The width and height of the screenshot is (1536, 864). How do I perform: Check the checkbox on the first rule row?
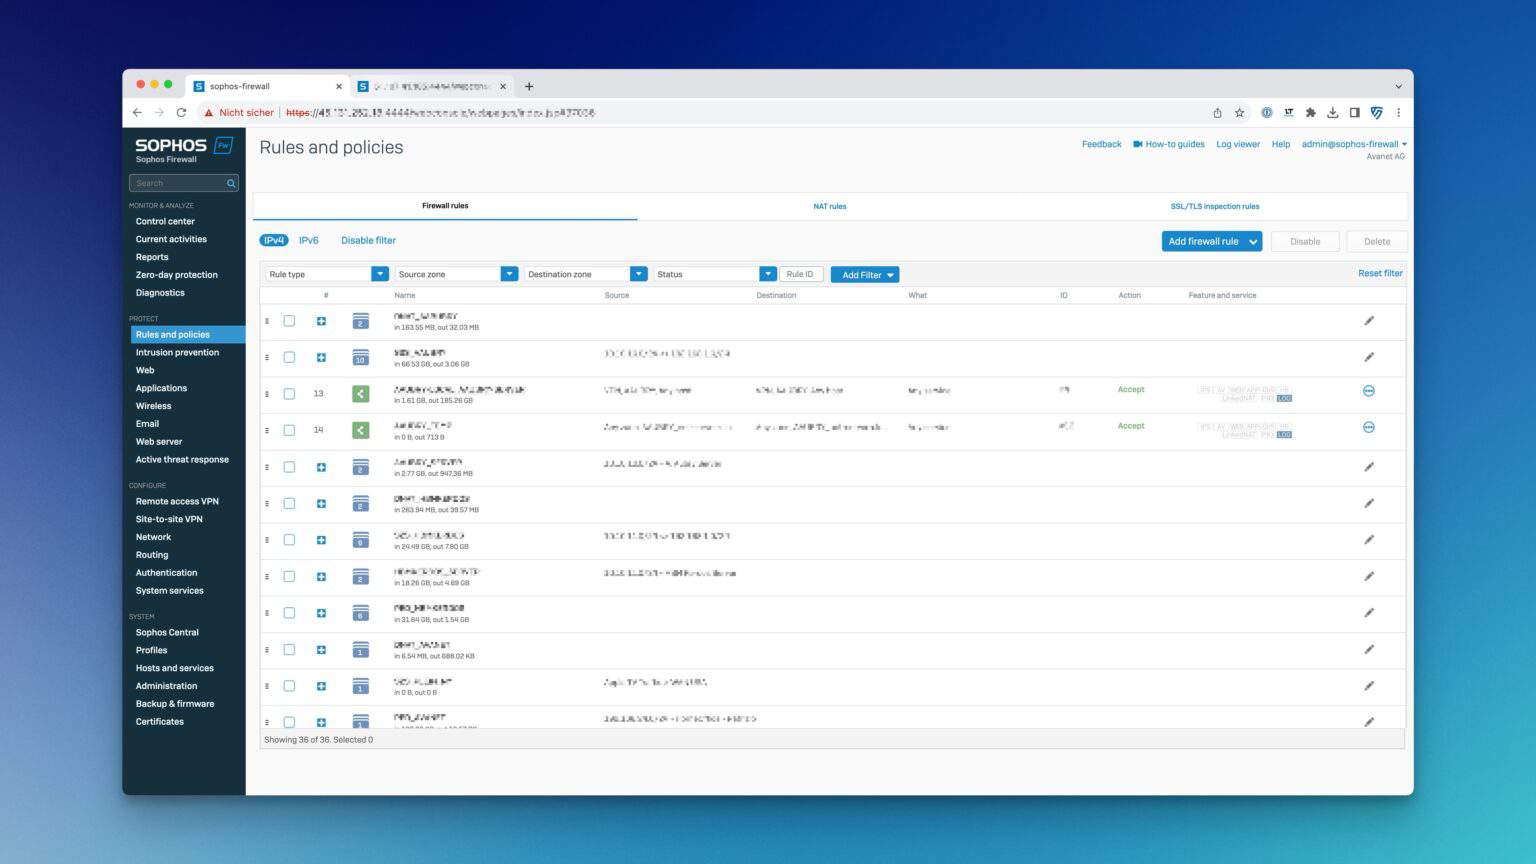(x=290, y=321)
